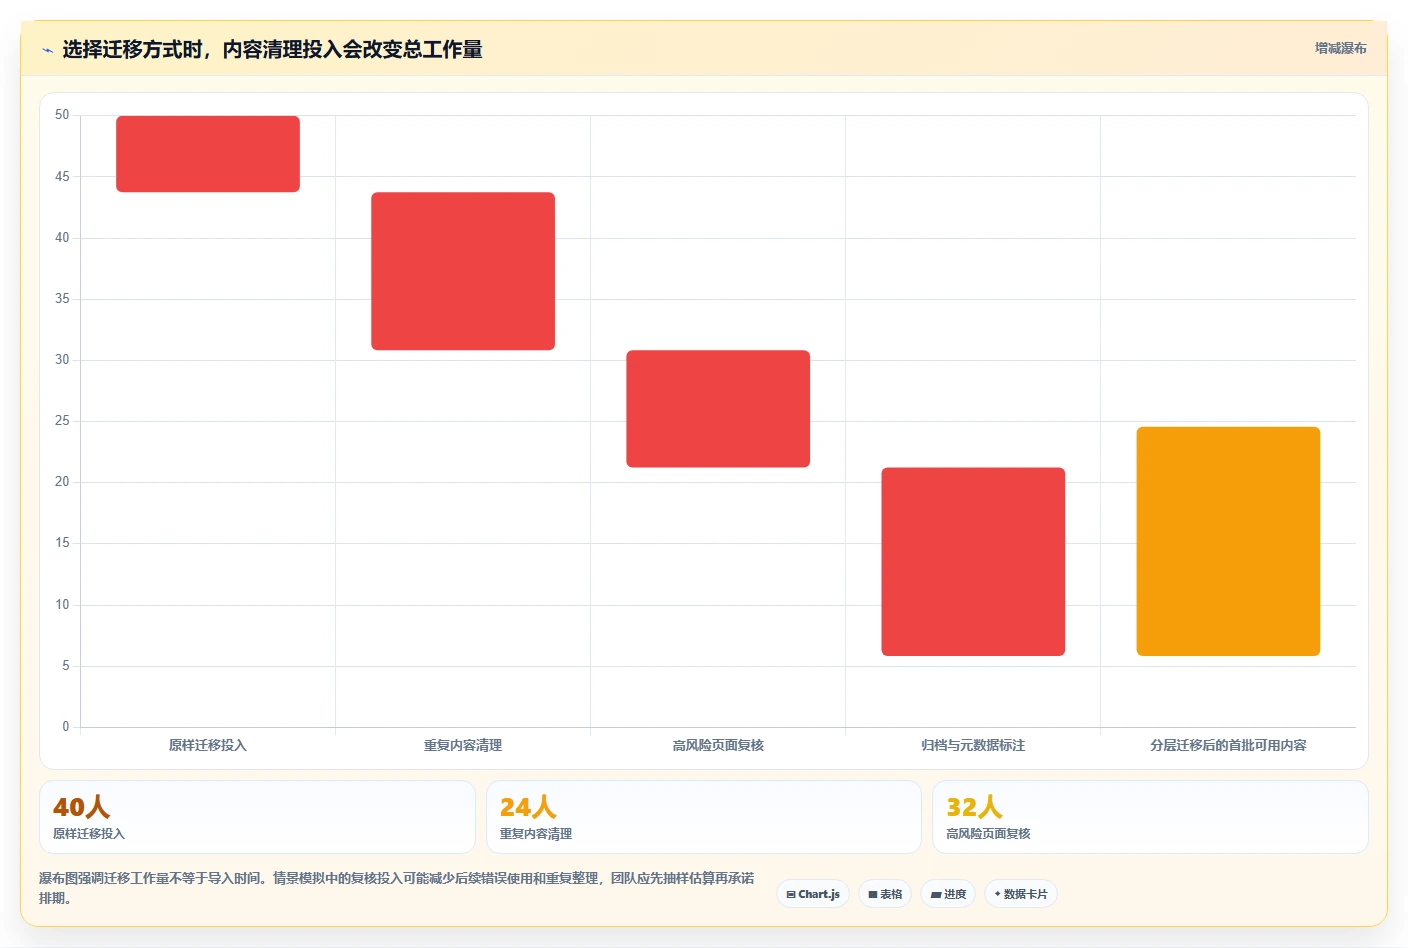Select the 数据卡片 chip

pyautogui.click(x=1021, y=894)
